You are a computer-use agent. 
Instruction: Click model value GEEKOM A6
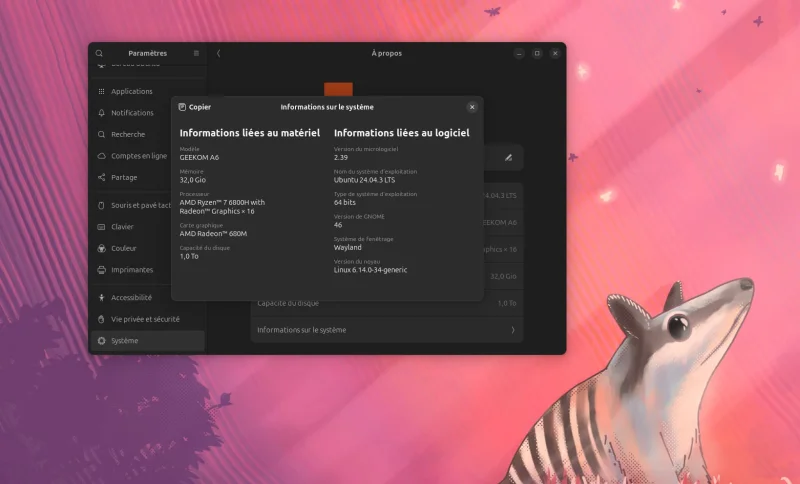tap(199, 158)
